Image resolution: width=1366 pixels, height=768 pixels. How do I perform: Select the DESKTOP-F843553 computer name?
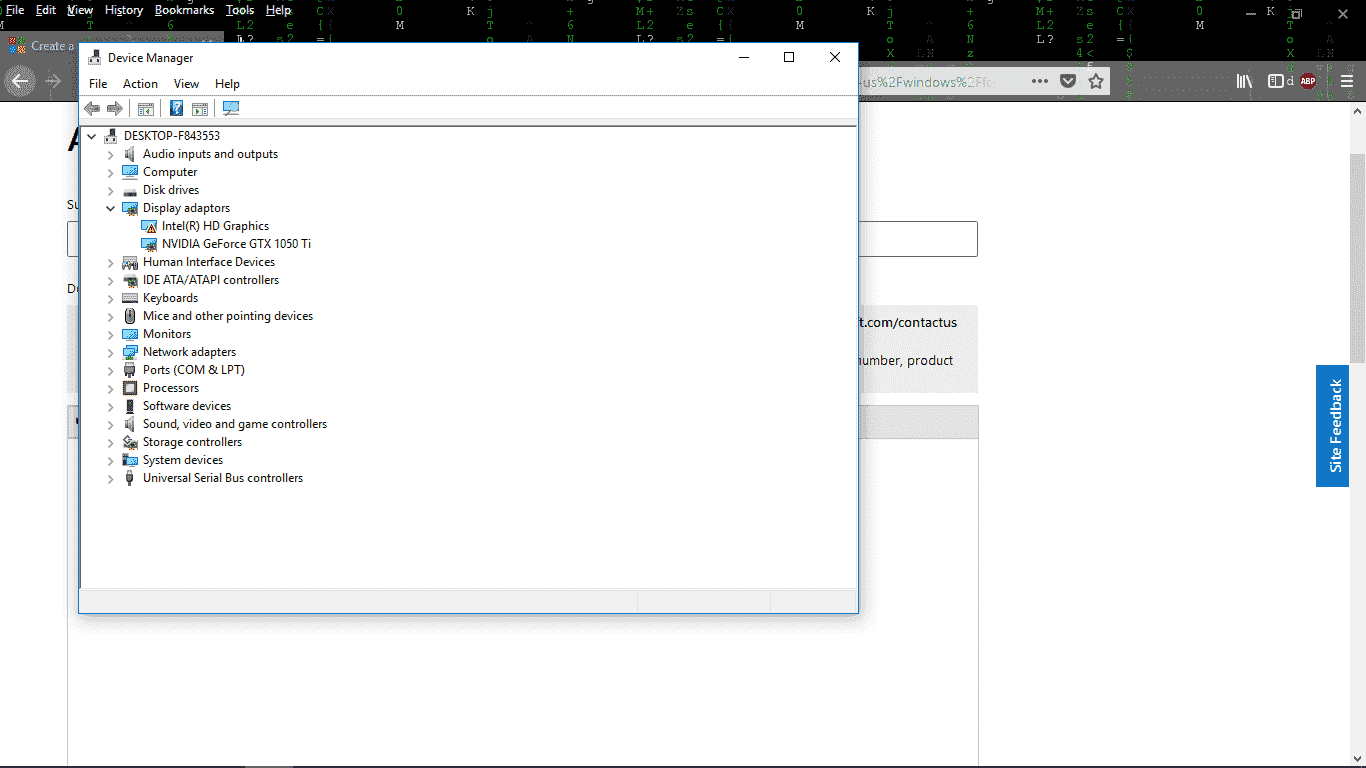click(x=172, y=136)
